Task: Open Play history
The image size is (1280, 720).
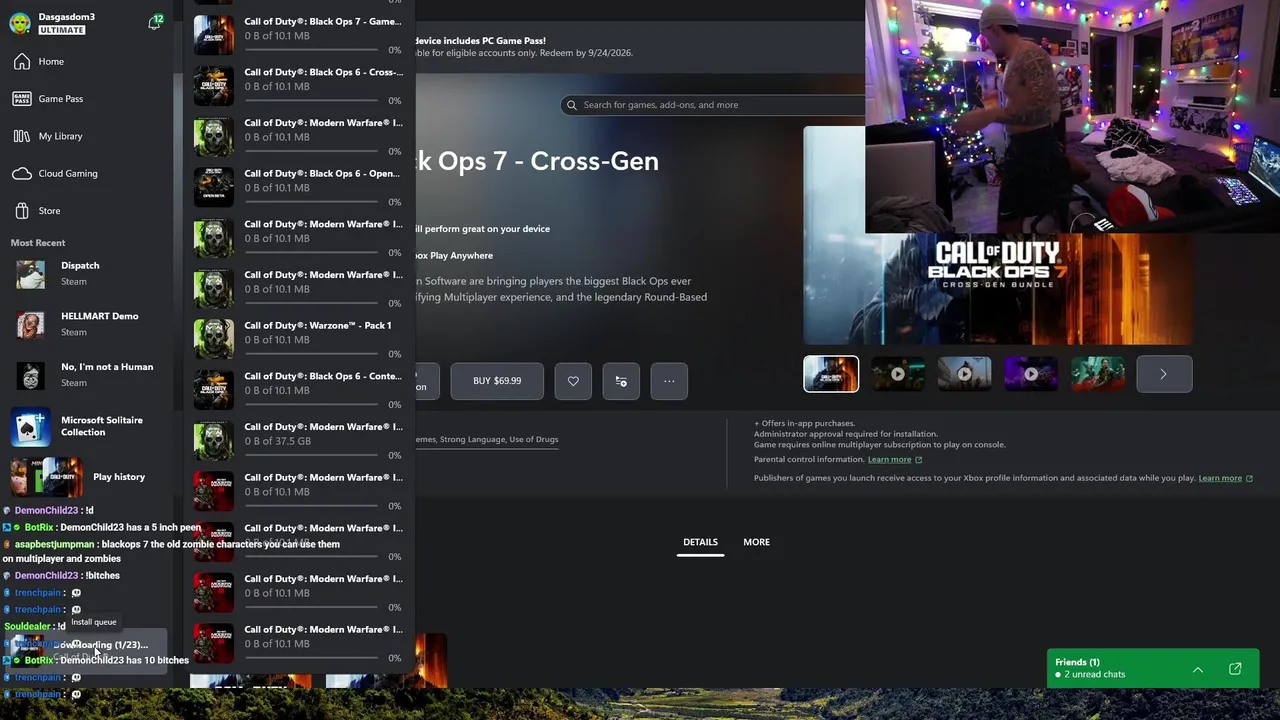Action: pyautogui.click(x=87, y=477)
